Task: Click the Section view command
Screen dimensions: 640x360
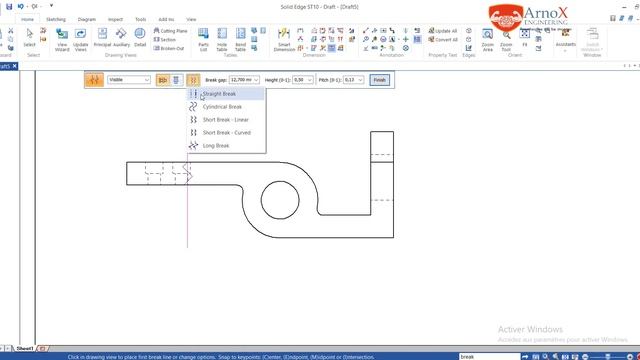Action: click(165, 40)
